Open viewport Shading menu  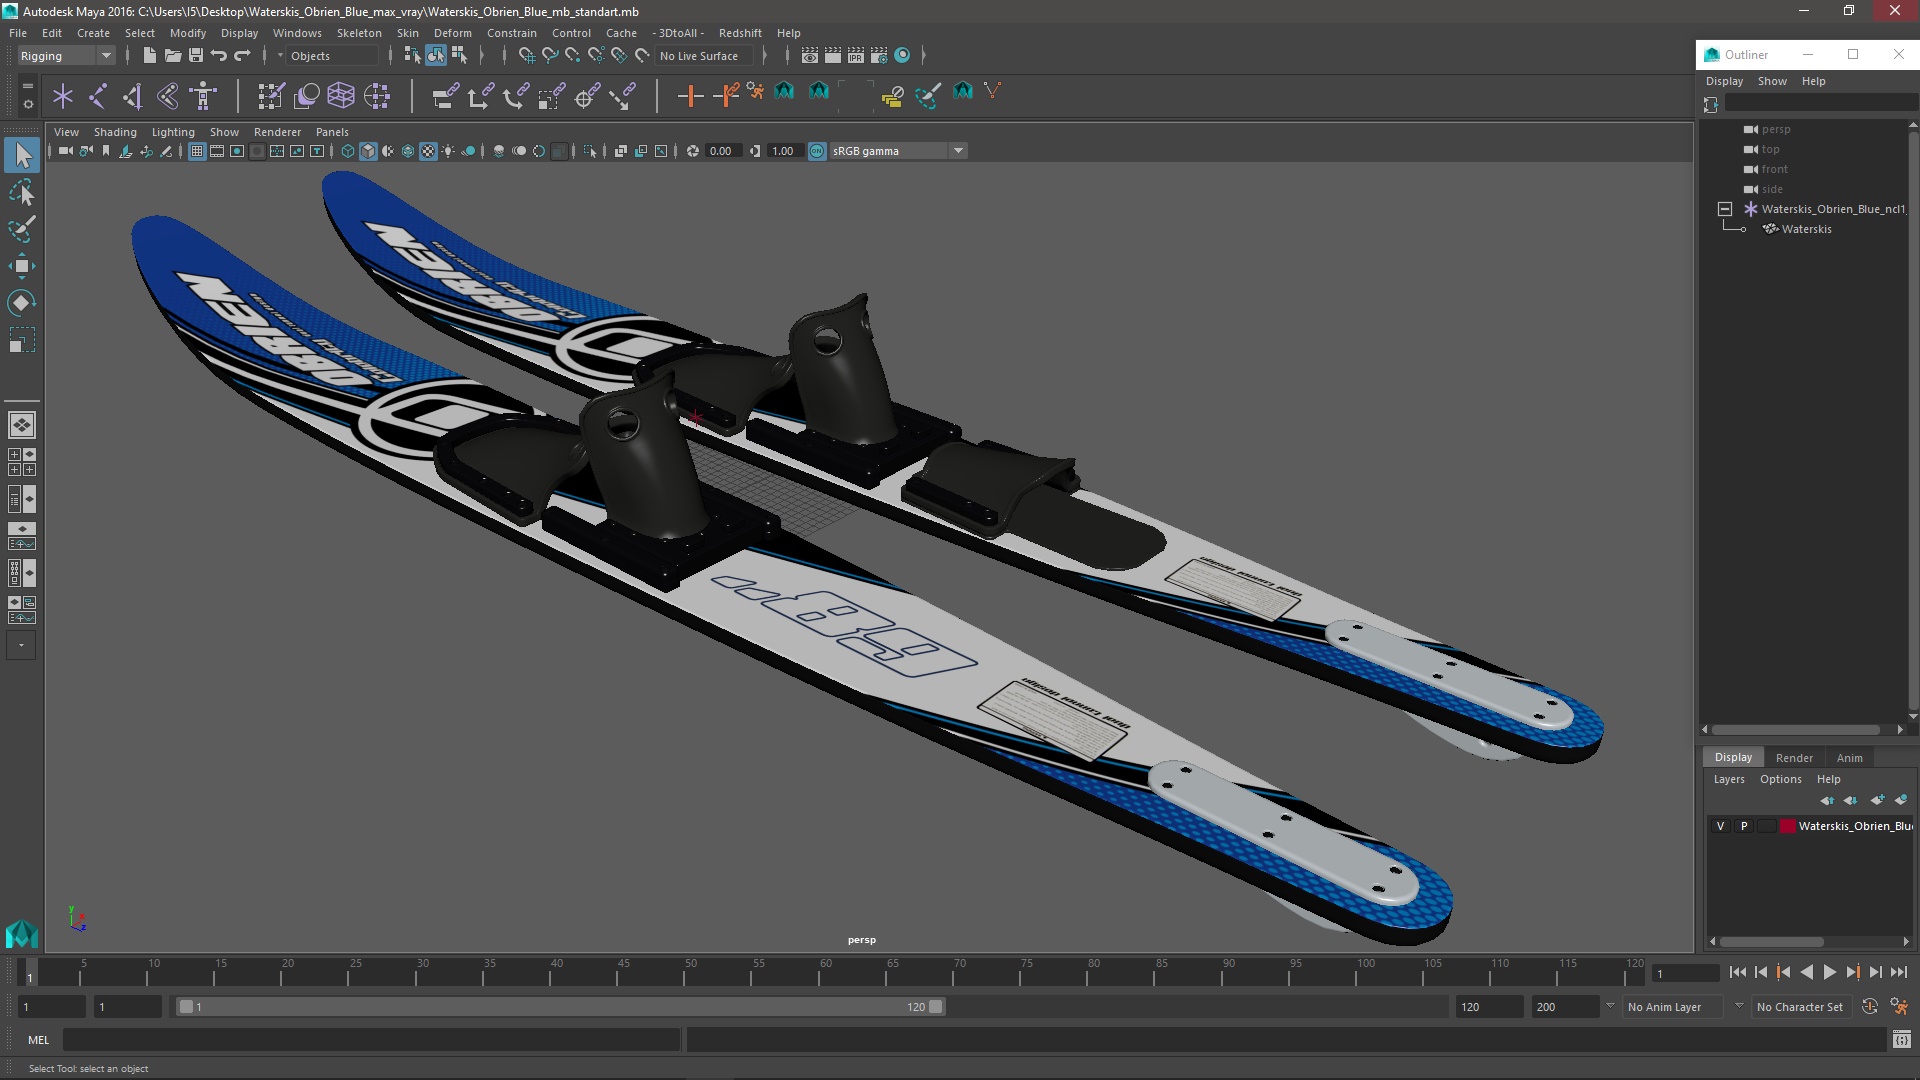[x=115, y=132]
